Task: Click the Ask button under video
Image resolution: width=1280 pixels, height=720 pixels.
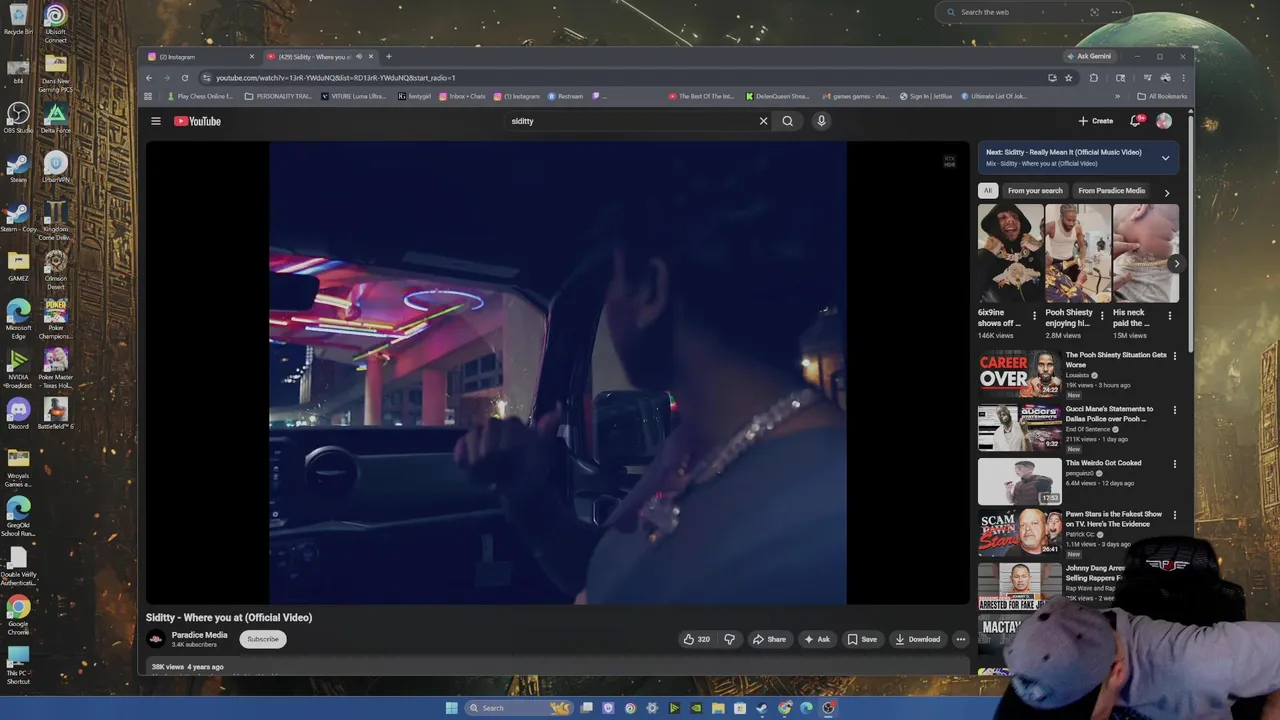Action: pos(817,639)
